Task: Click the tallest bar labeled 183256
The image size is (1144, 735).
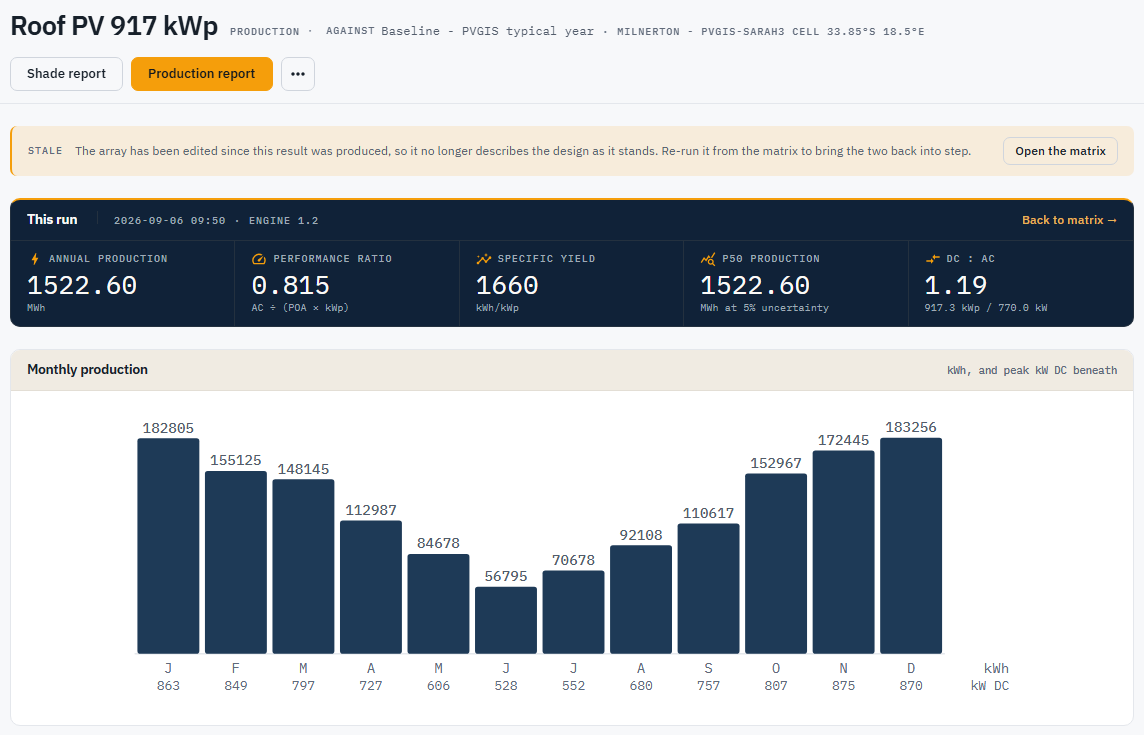Action: pyautogui.click(x=911, y=545)
